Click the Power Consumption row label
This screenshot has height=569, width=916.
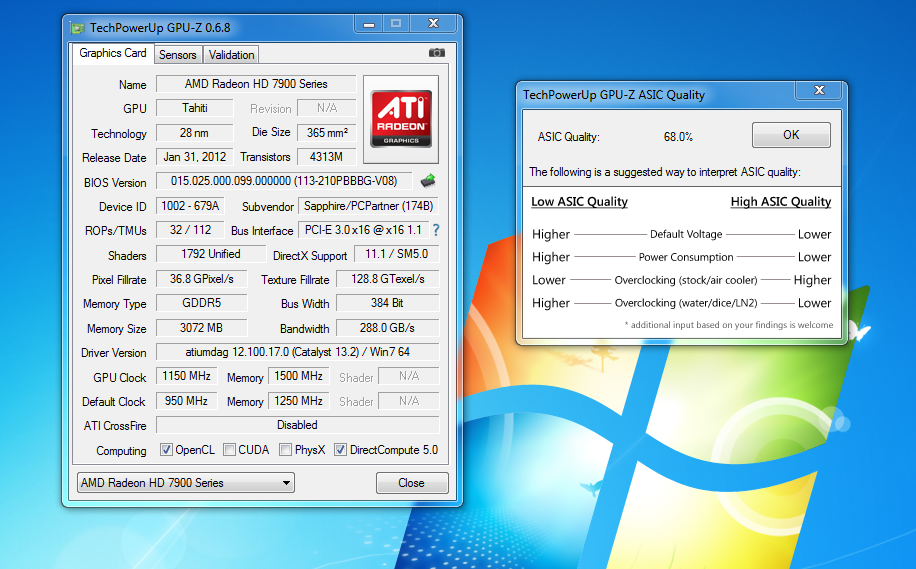coord(686,257)
